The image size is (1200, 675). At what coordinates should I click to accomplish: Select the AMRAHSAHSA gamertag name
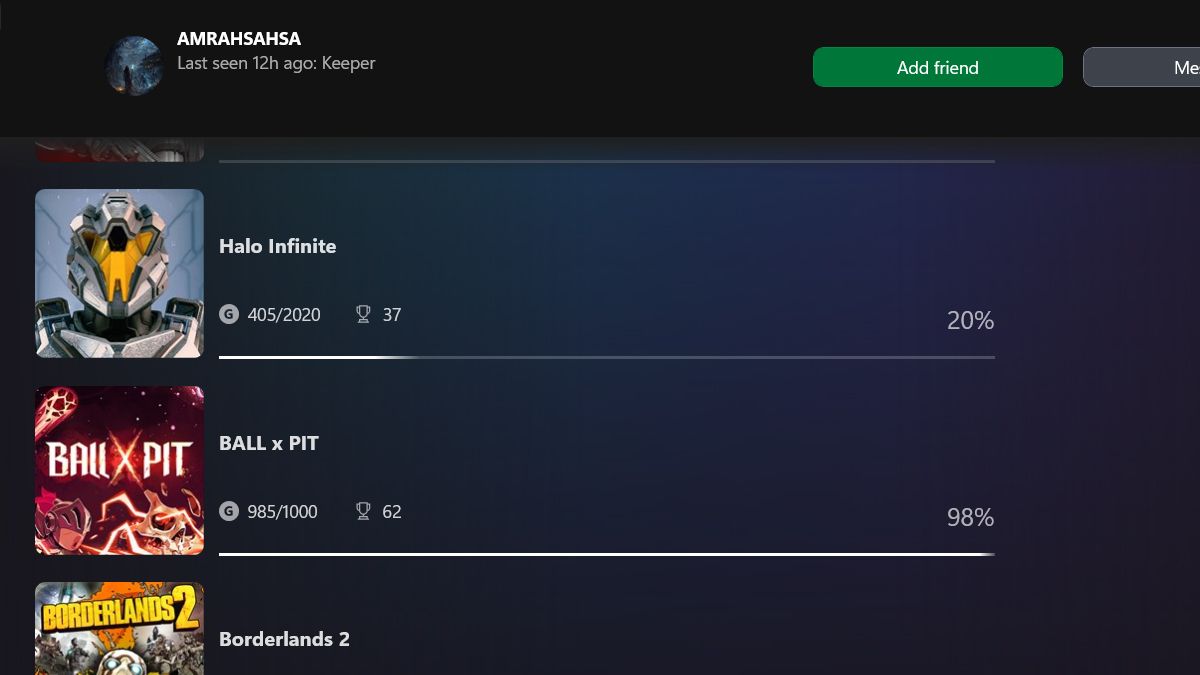click(x=239, y=39)
